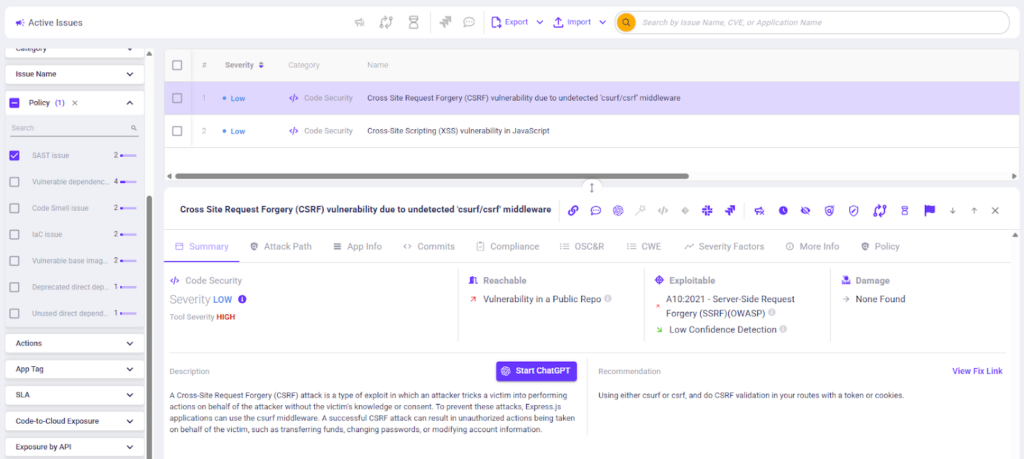Click workflow cycle icon in detail toolbar
Screen dimensions: 1024x459
pos(879,210)
